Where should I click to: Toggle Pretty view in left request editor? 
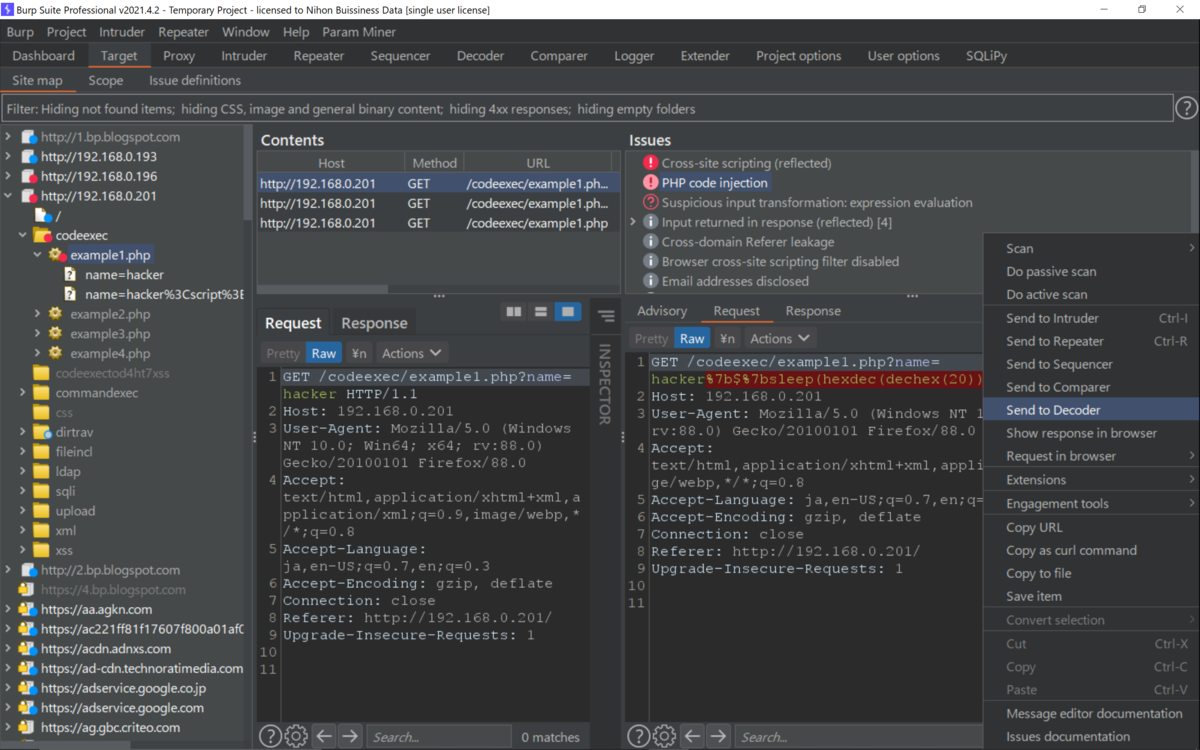[283, 353]
